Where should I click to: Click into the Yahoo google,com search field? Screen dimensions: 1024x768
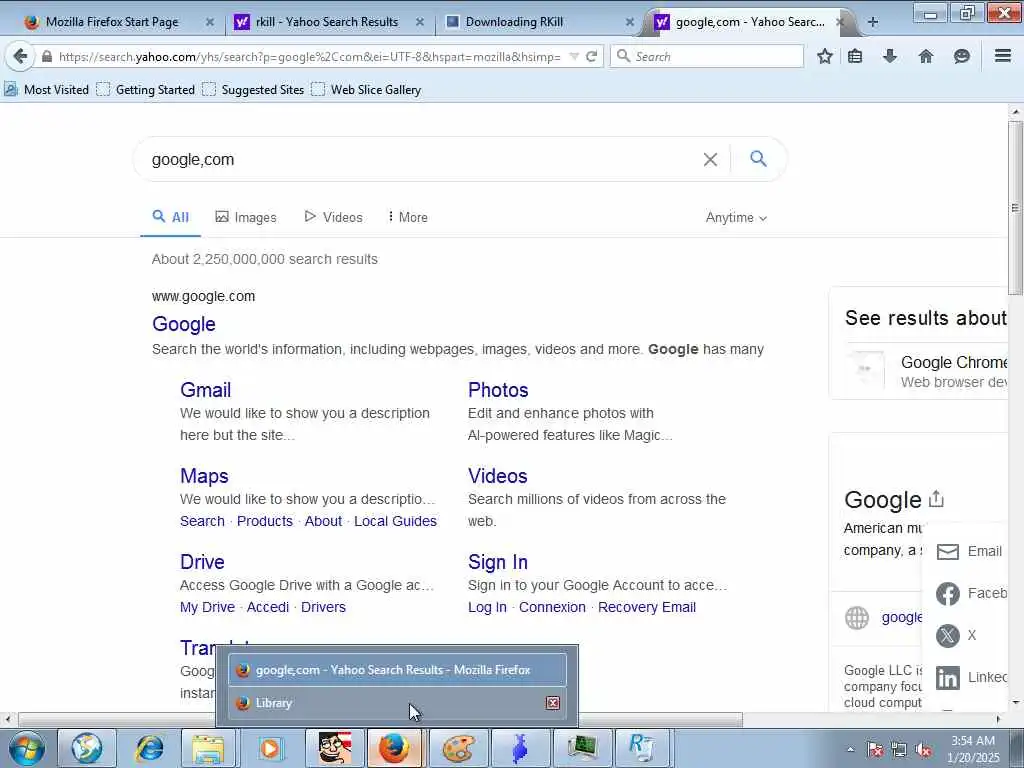pyautogui.click(x=418, y=159)
